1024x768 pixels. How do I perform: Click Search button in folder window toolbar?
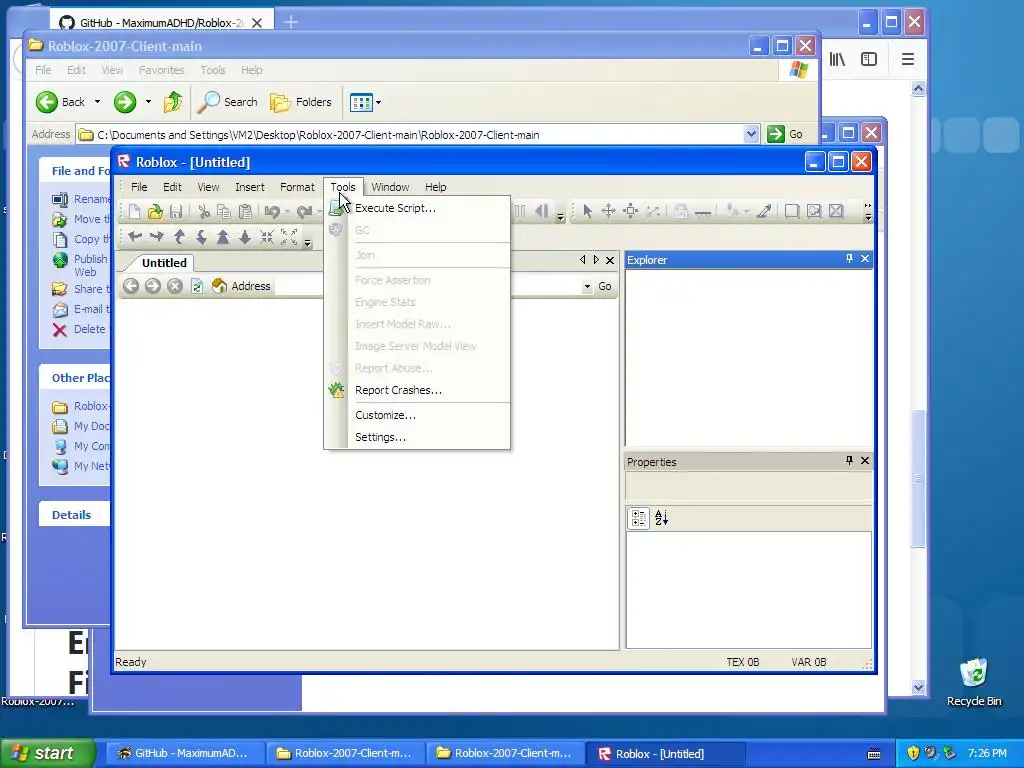(x=227, y=102)
